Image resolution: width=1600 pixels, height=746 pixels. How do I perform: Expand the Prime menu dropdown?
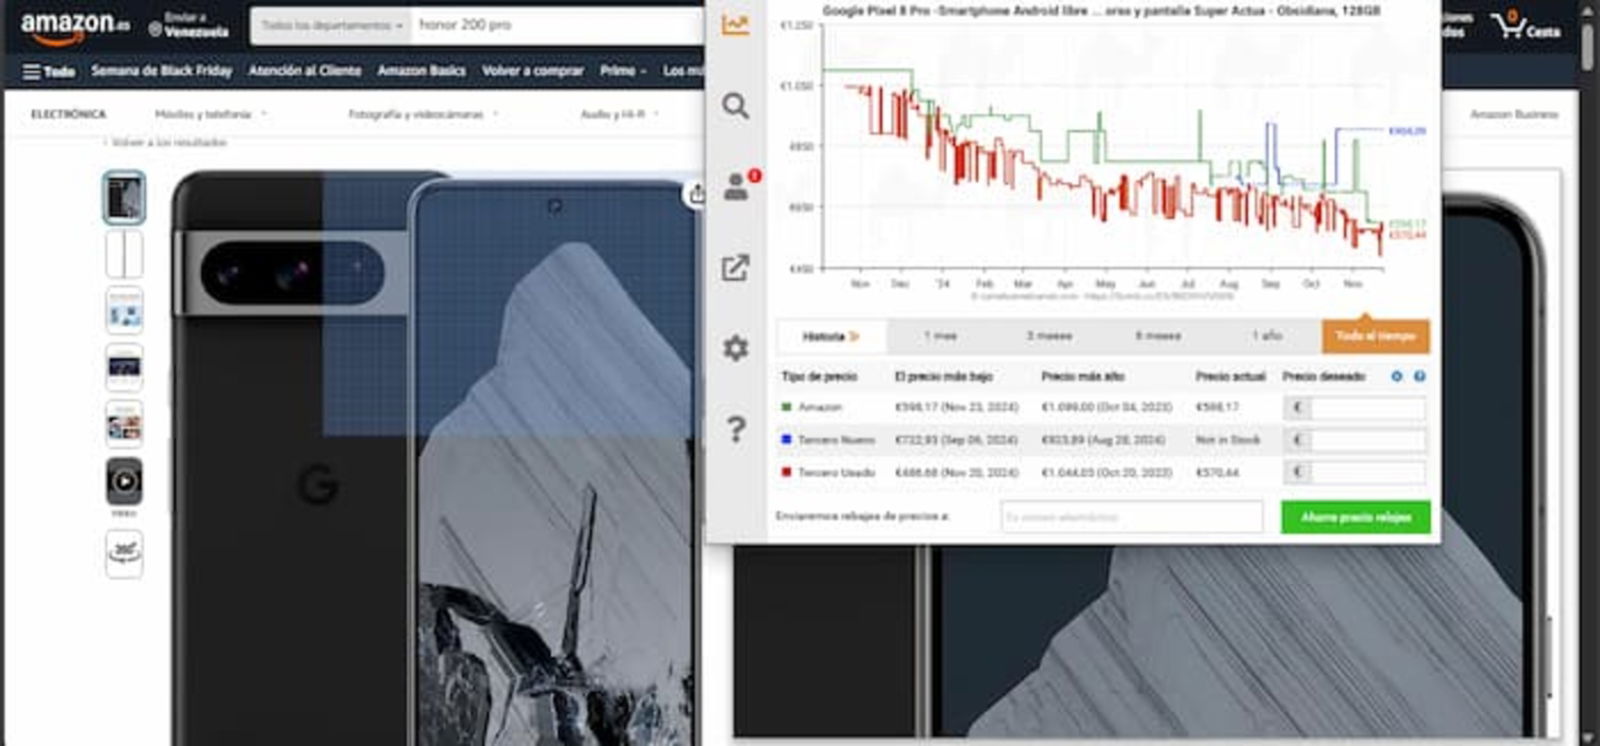(x=623, y=71)
